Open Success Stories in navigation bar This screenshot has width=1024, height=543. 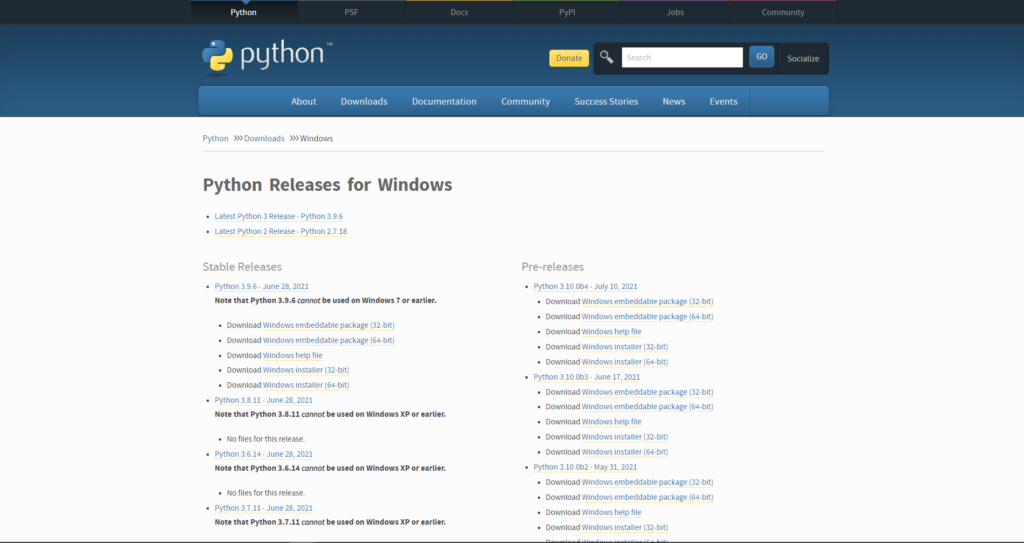(606, 101)
